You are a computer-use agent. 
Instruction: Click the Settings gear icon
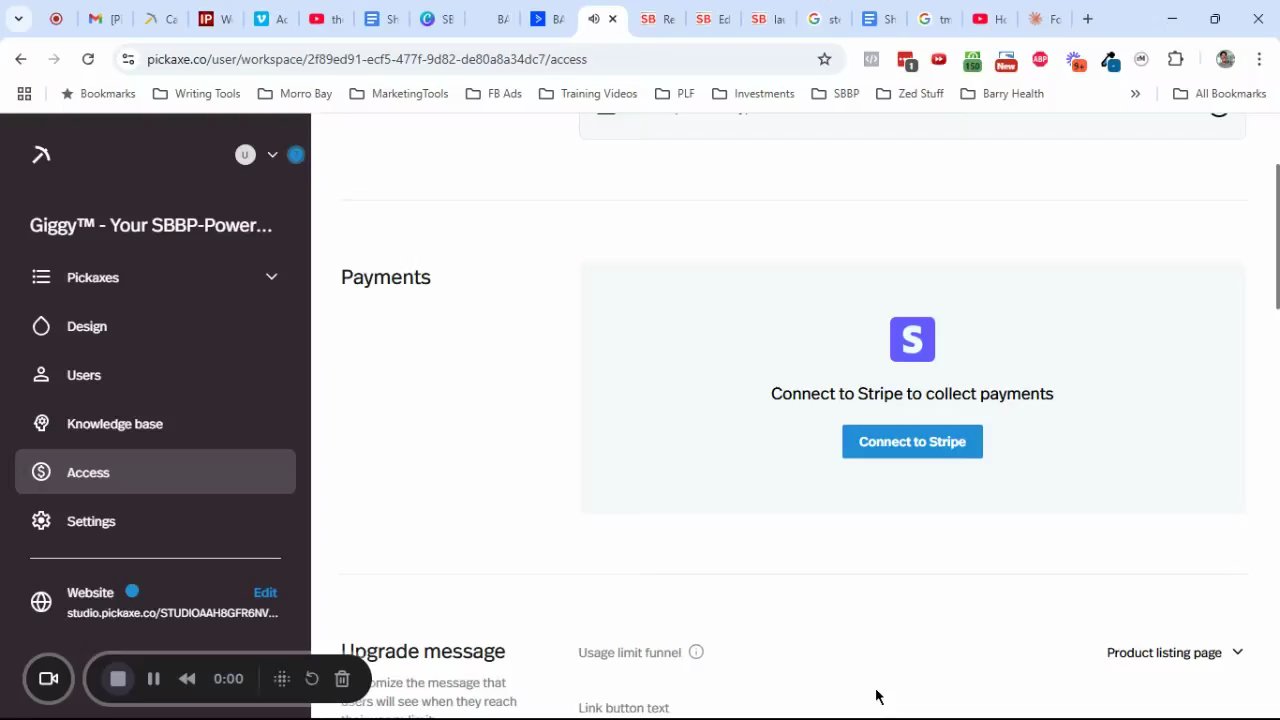pyautogui.click(x=41, y=521)
